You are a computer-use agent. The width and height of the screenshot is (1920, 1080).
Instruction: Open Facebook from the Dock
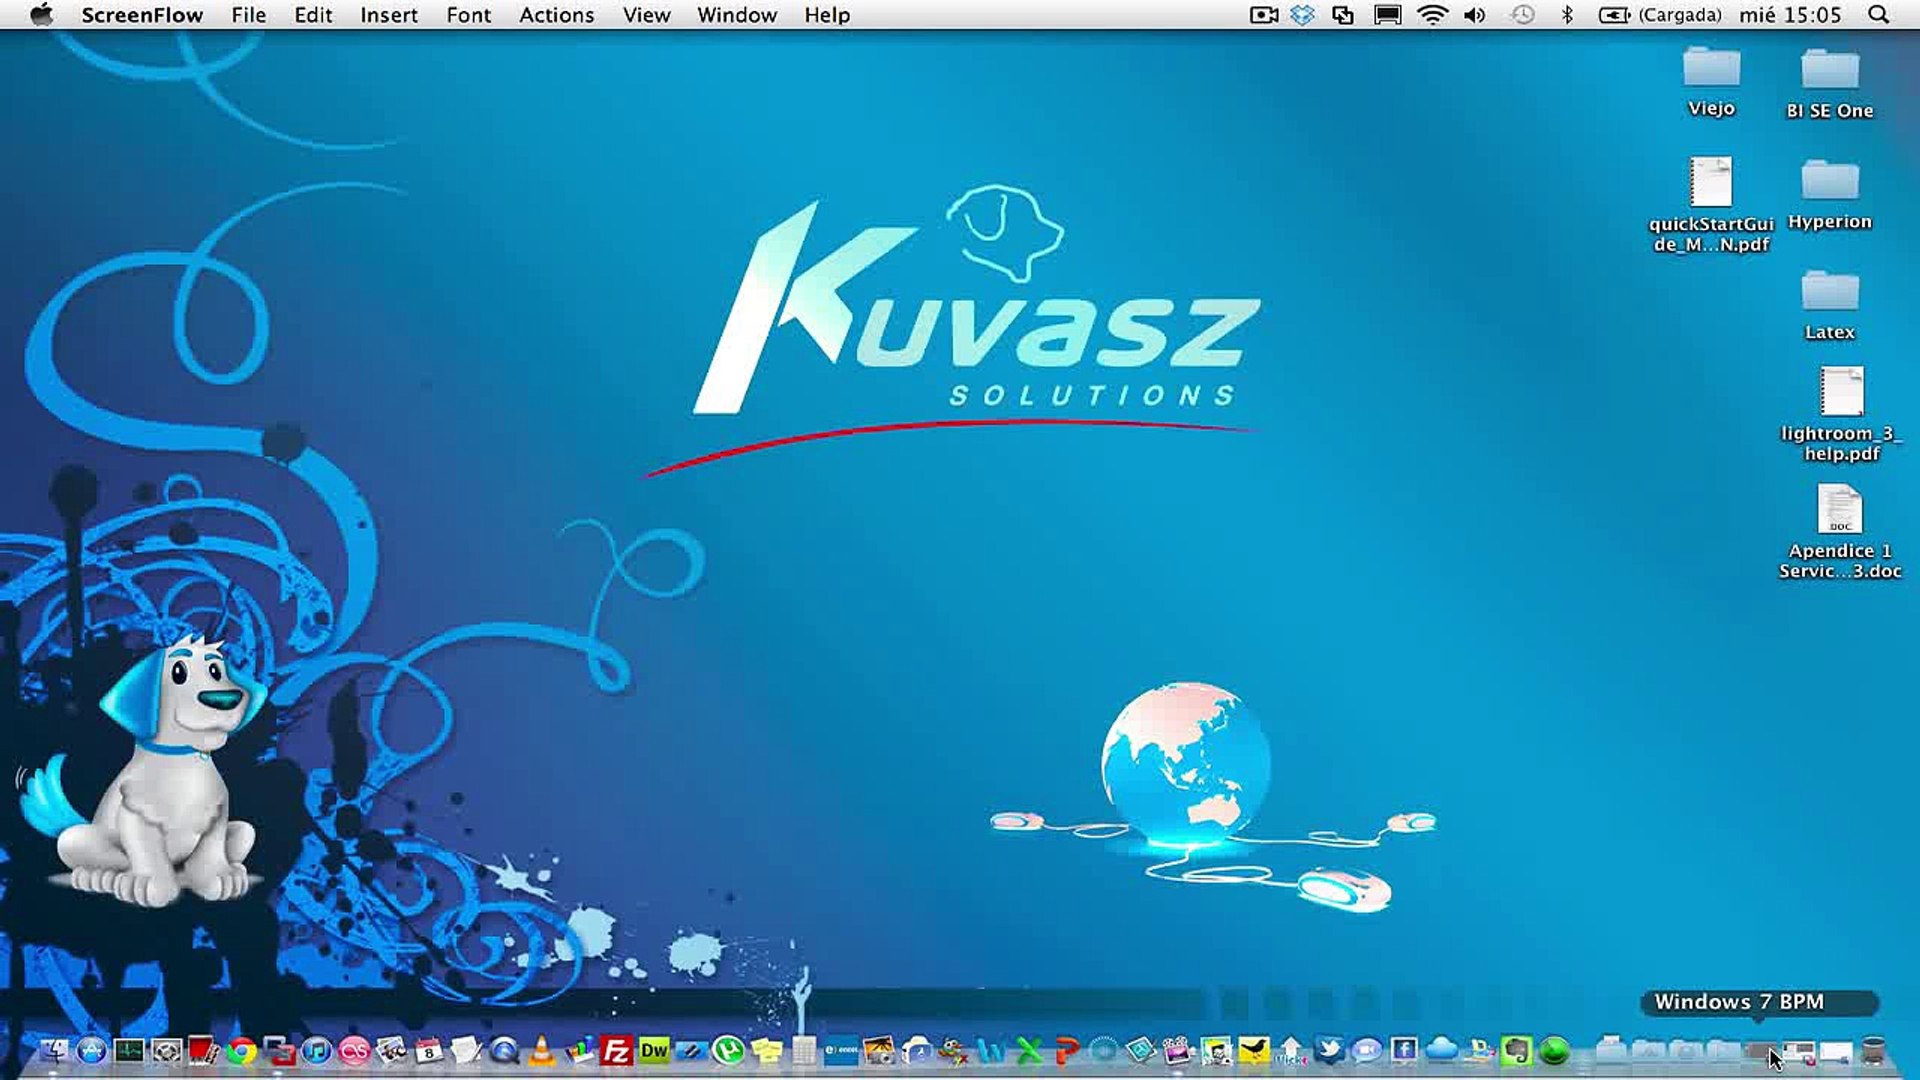pyautogui.click(x=1404, y=1051)
